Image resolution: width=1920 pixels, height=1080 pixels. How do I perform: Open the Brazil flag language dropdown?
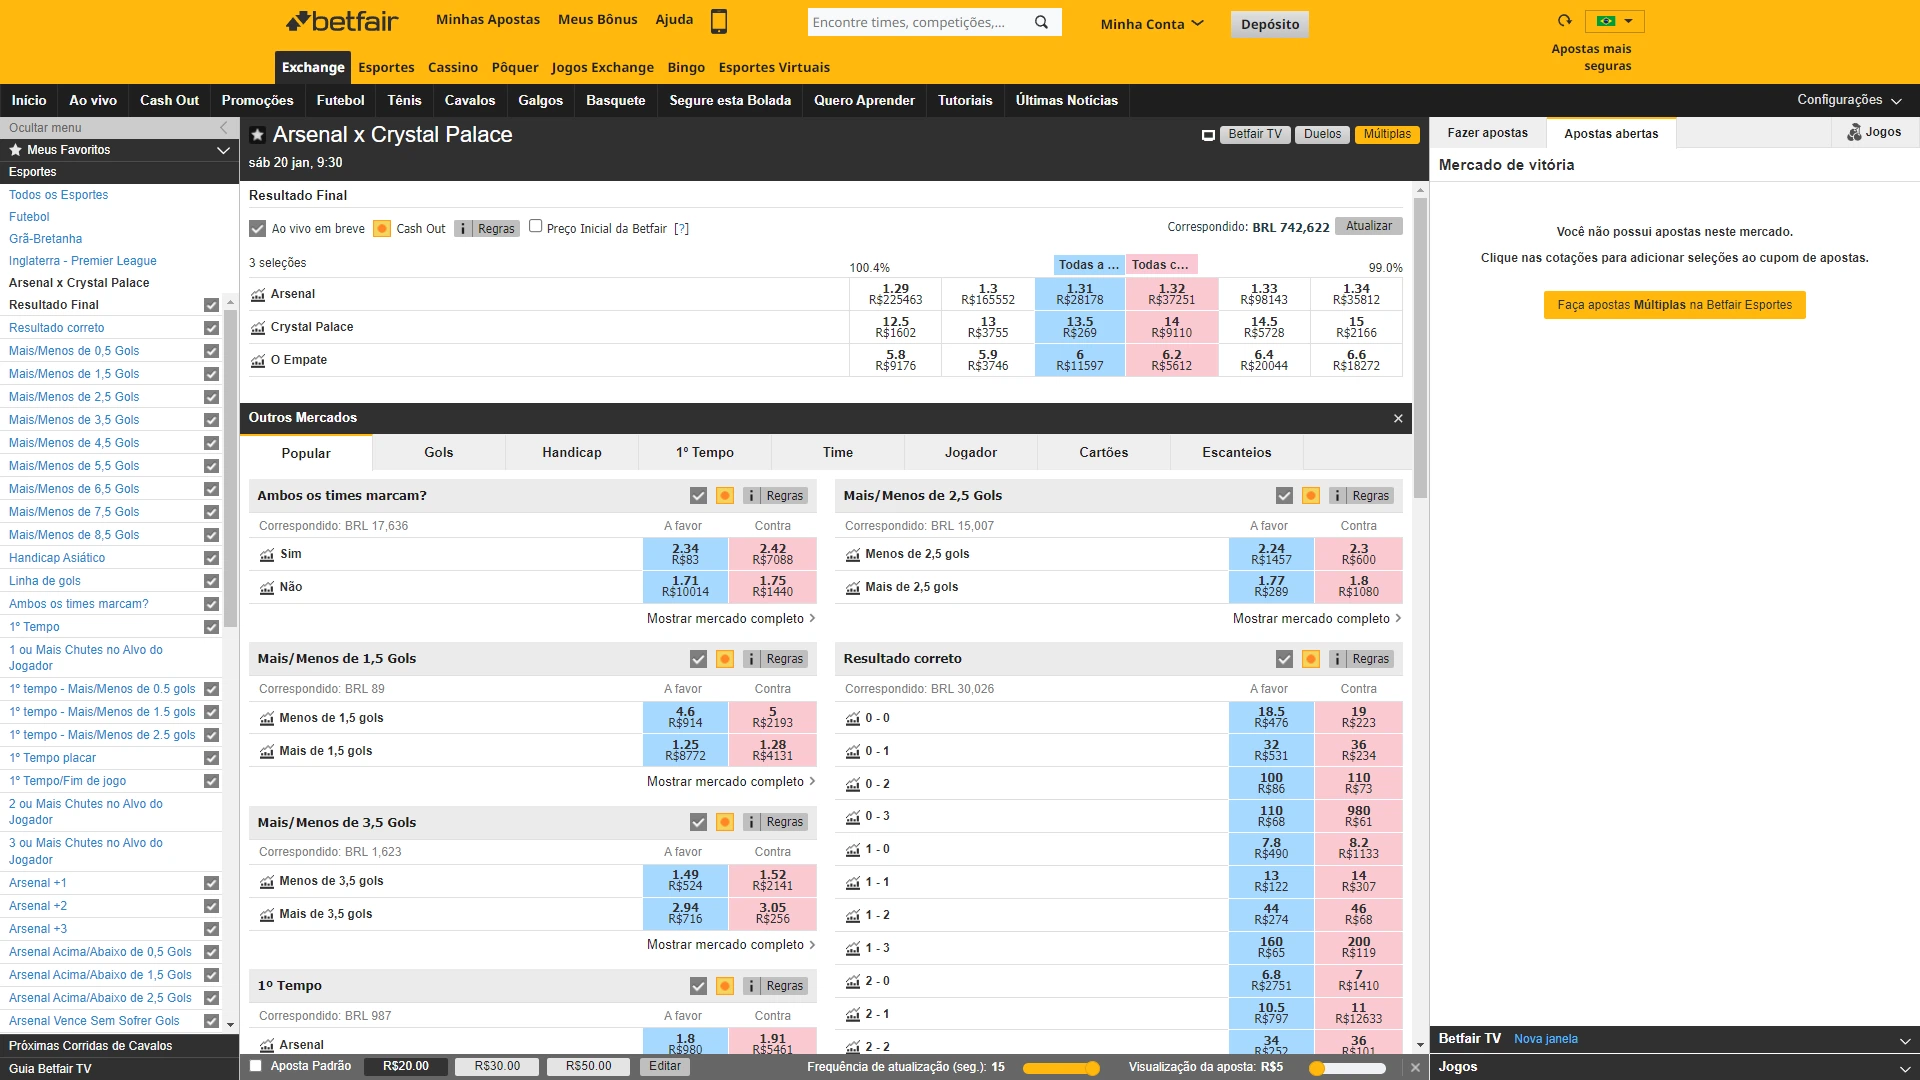click(1614, 21)
